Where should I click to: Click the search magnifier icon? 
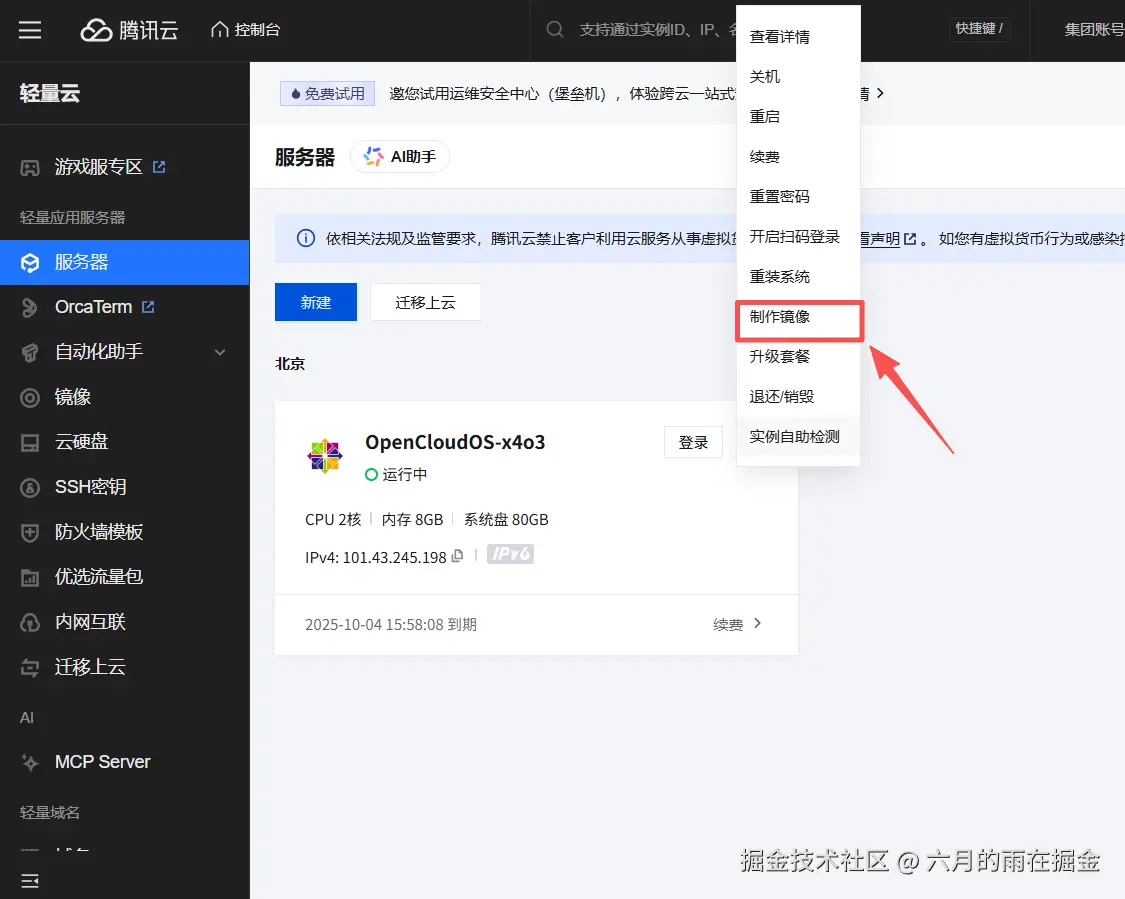[555, 29]
